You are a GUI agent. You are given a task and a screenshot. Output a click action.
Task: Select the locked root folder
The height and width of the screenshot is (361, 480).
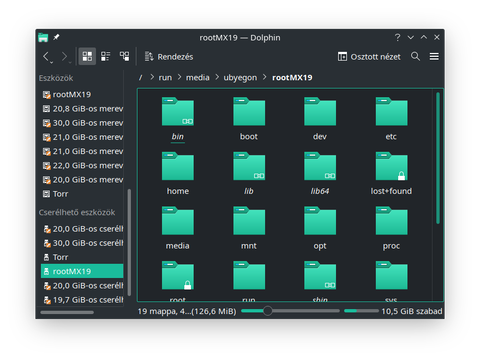tap(178, 276)
